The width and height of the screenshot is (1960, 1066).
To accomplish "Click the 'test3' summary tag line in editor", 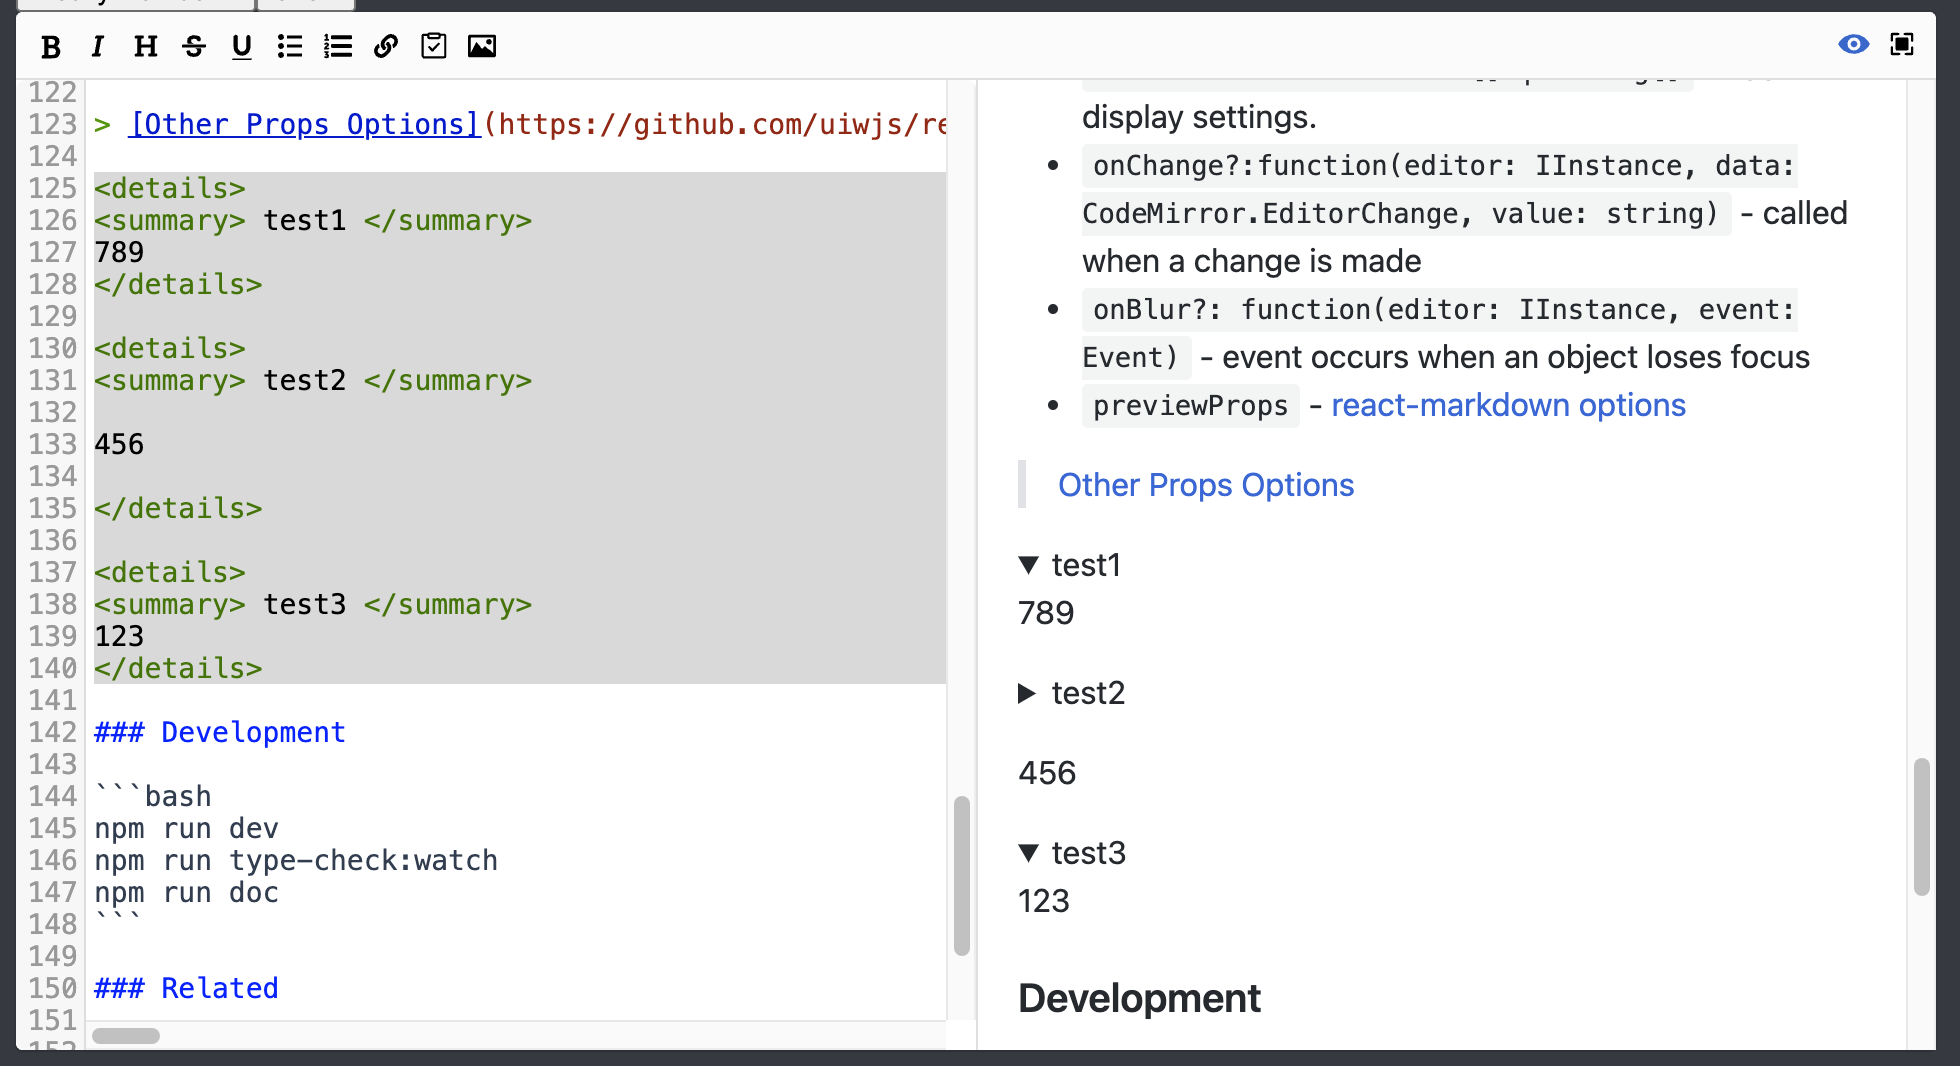I will 313,604.
